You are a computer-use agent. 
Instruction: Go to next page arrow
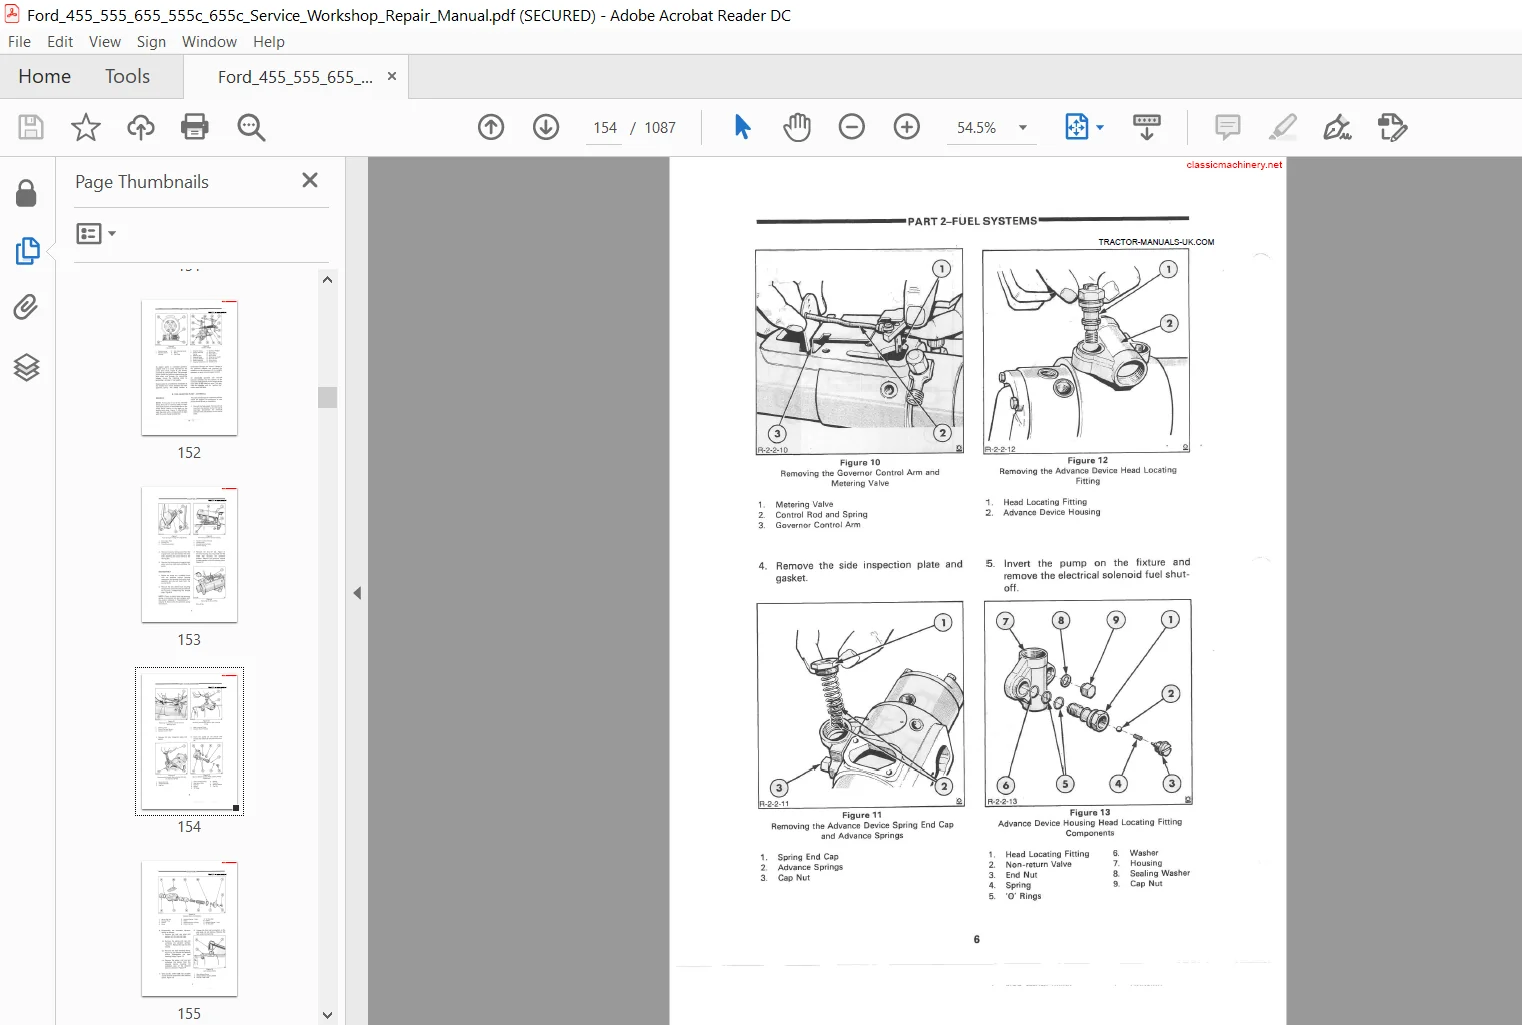pyautogui.click(x=546, y=127)
